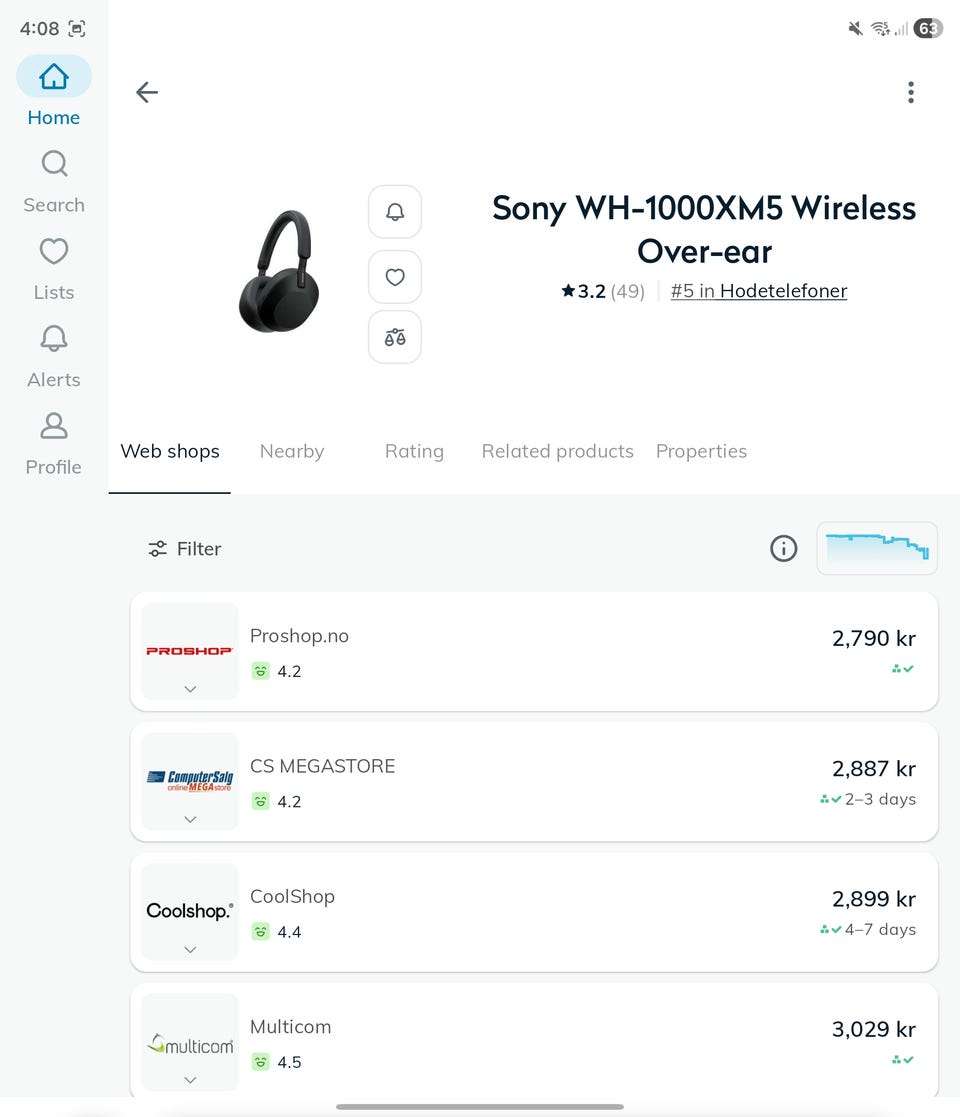Open Alerts in the sidebar
The height and width of the screenshot is (1117, 960).
click(x=54, y=355)
